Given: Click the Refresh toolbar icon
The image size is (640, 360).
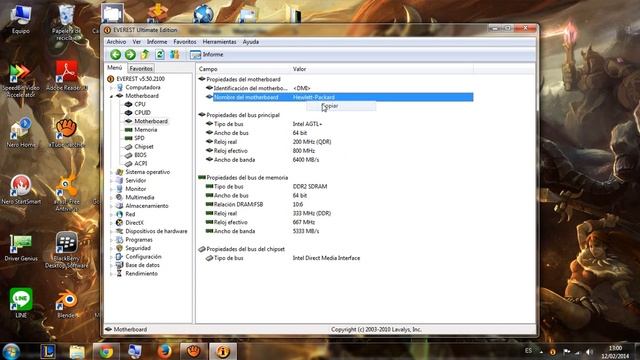Looking at the screenshot, I should [x=160, y=54].
